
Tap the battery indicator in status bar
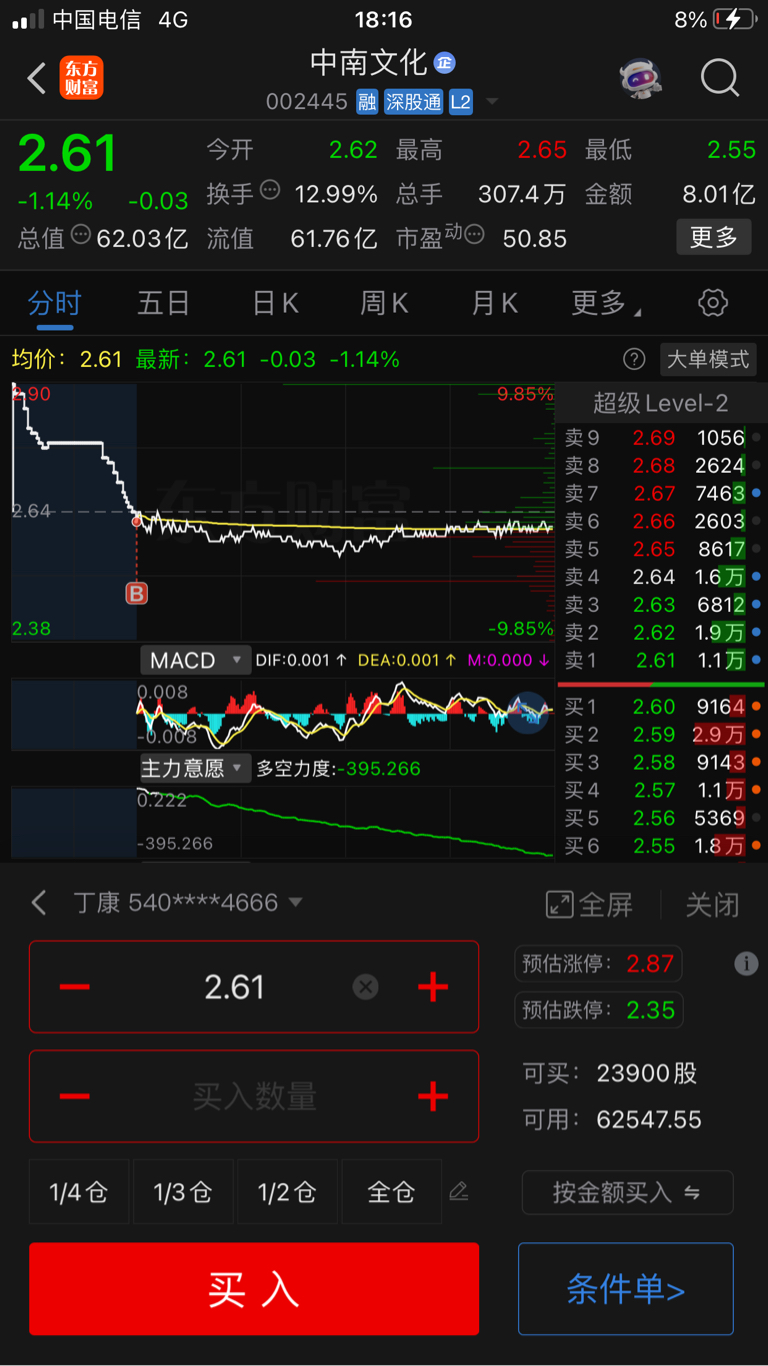[x=735, y=19]
